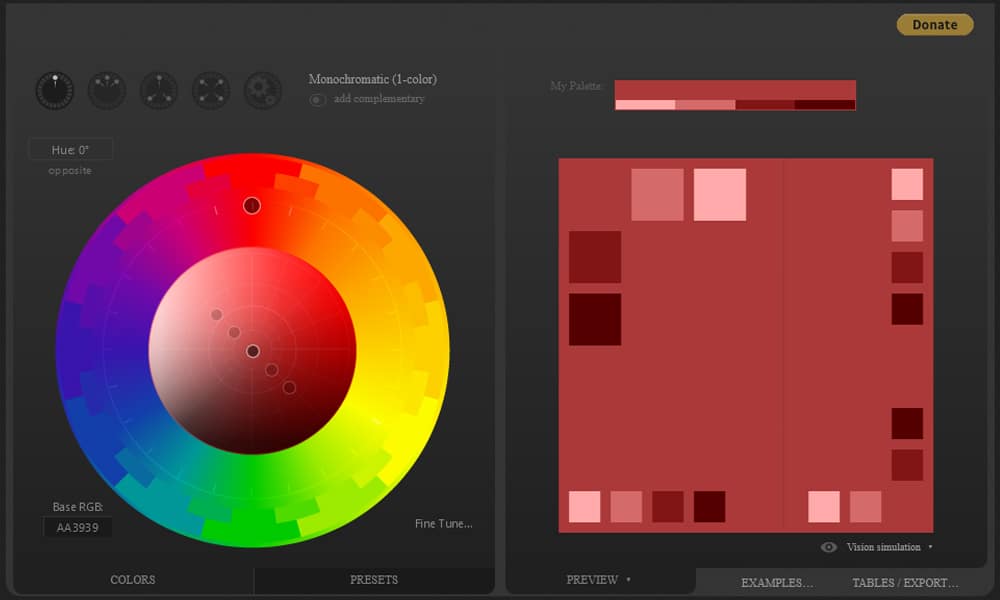Click the eye icon beside Vision simulation
Viewport: 1000px width, 600px height.
829,547
